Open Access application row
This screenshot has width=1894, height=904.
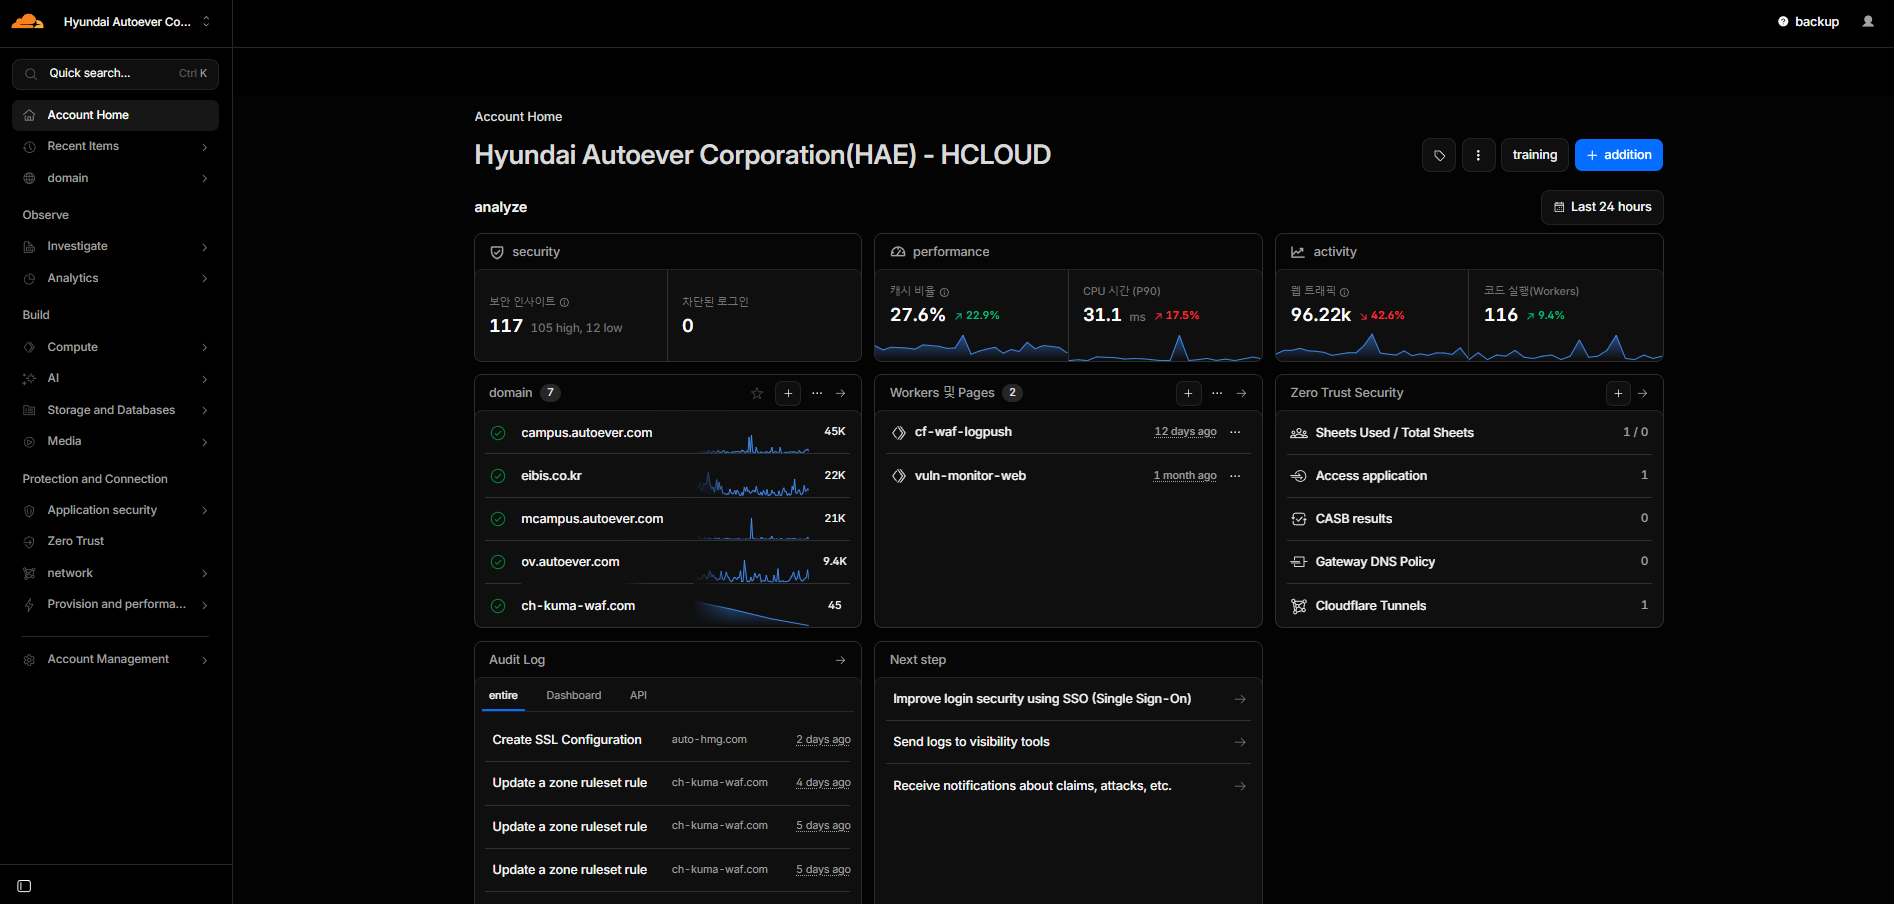1469,476
